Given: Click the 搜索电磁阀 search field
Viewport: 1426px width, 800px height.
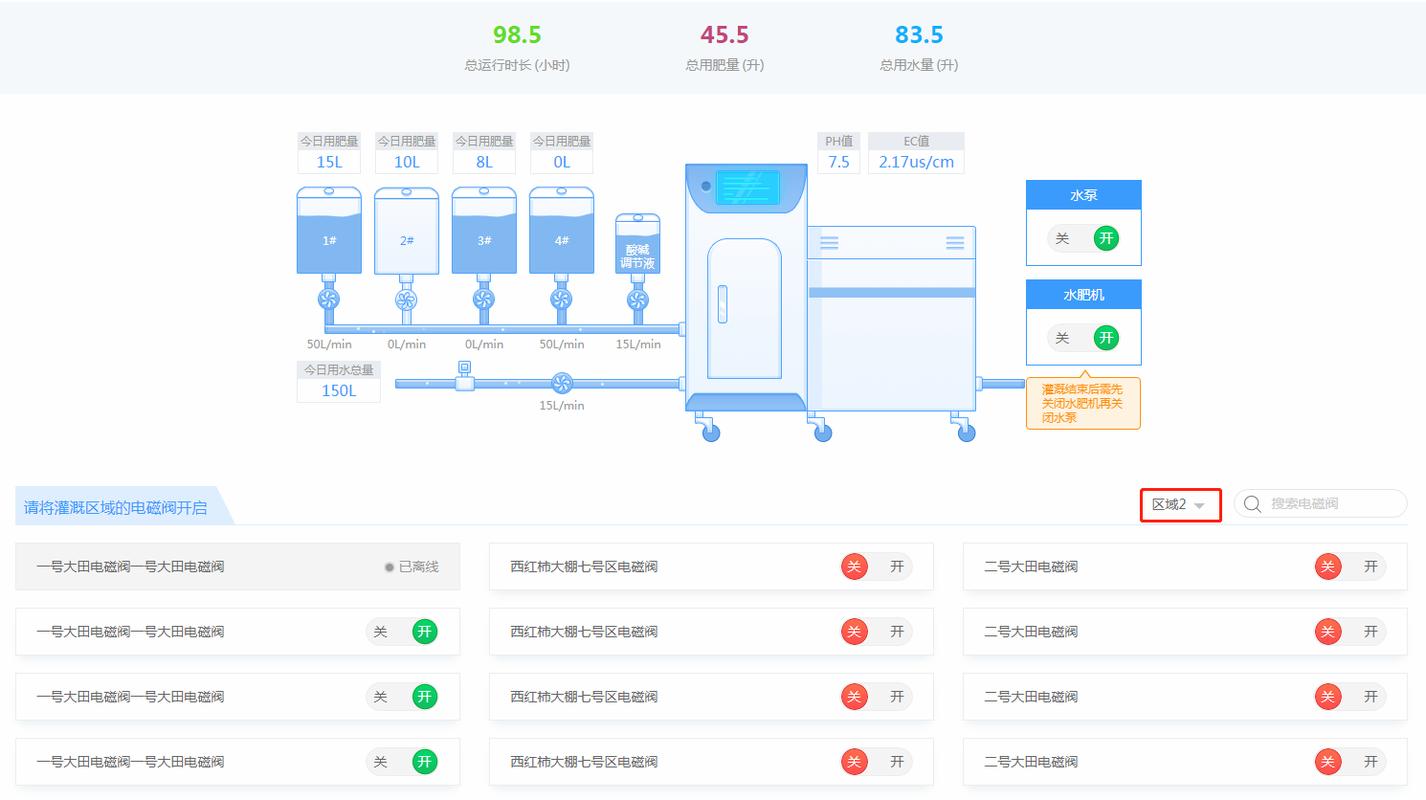Looking at the screenshot, I should [x=1320, y=503].
